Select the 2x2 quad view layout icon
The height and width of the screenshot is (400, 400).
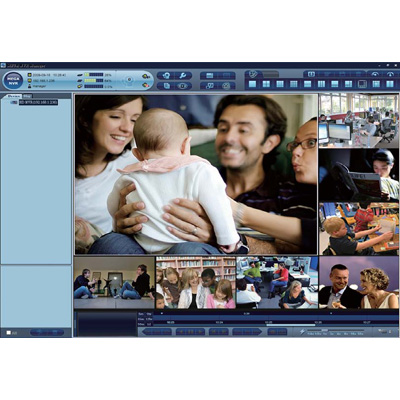pyautogui.click(x=266, y=84)
